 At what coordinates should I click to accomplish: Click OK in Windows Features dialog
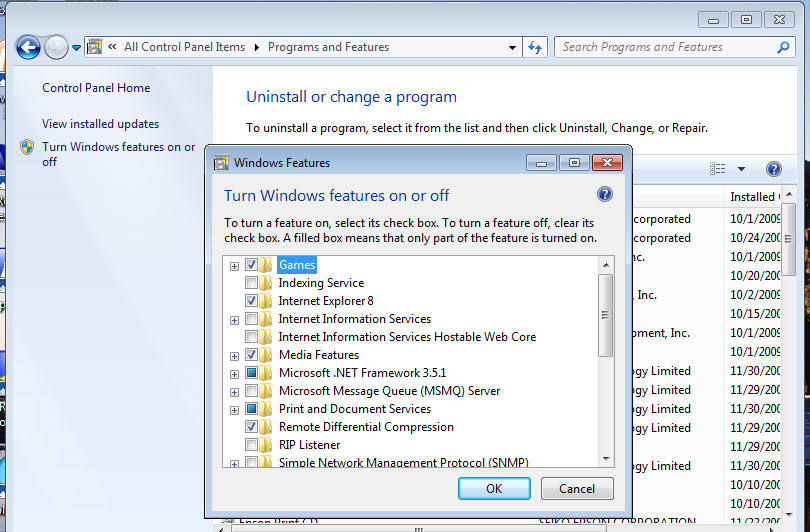coord(494,489)
